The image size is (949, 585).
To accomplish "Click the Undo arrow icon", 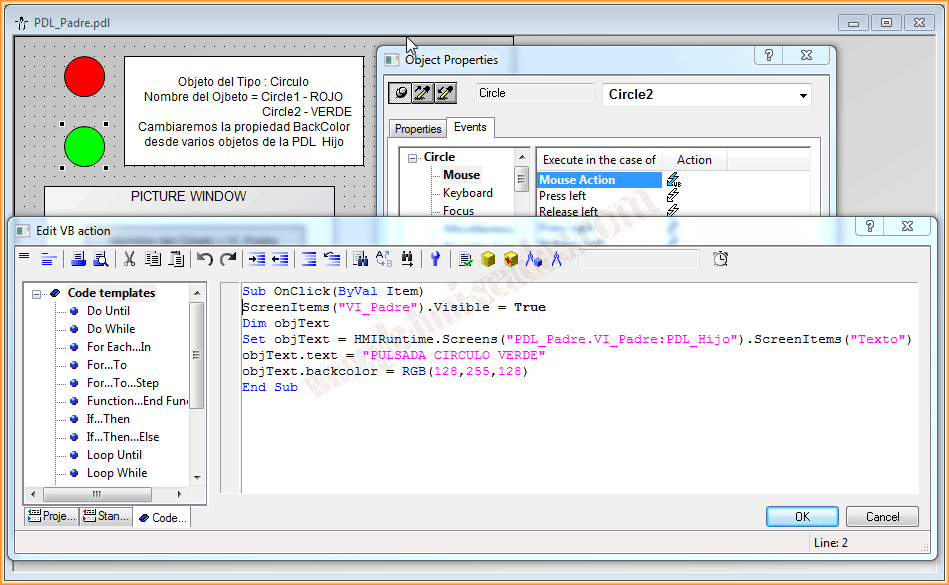I will point(205,259).
